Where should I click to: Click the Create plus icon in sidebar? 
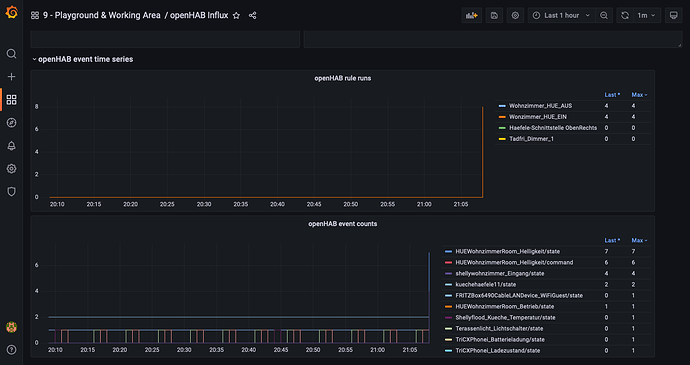[x=11, y=77]
